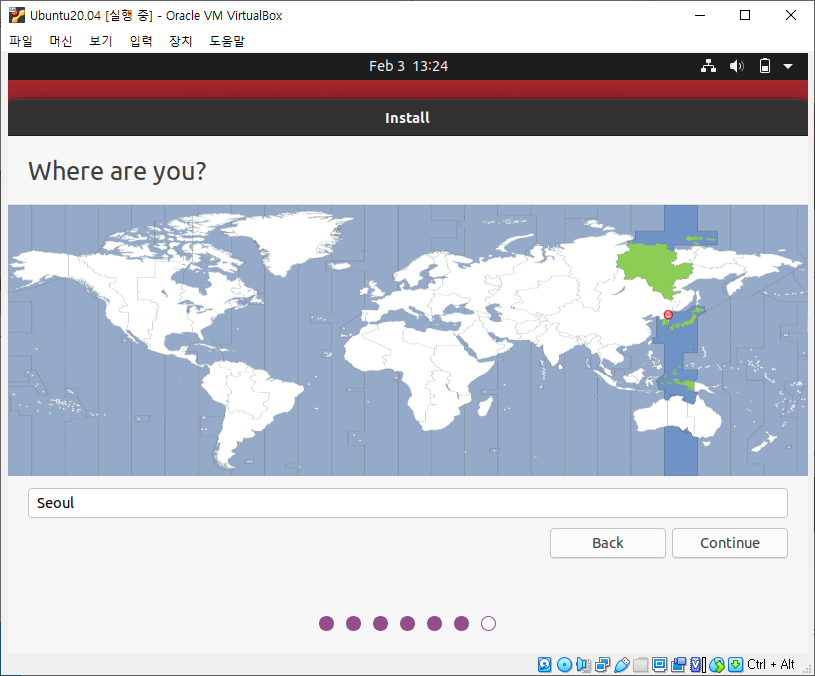The height and width of the screenshot is (676, 815).
Task: Click the CPU virtualization status icon
Action: (x=698, y=664)
